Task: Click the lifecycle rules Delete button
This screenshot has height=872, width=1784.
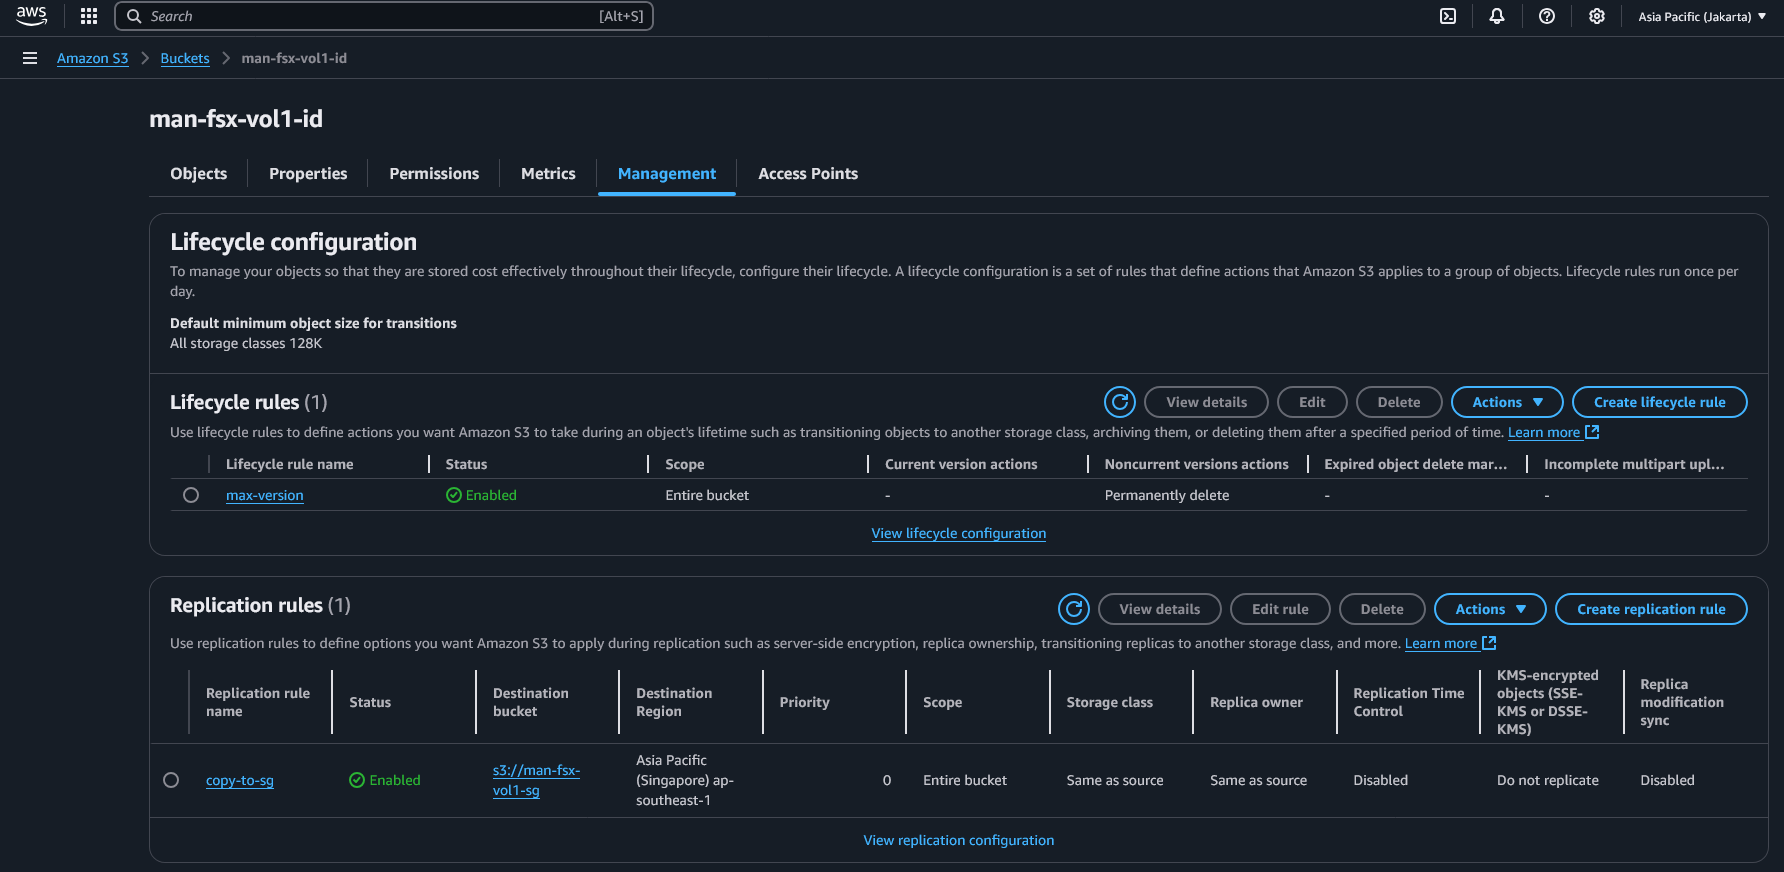Action: coord(1399,402)
